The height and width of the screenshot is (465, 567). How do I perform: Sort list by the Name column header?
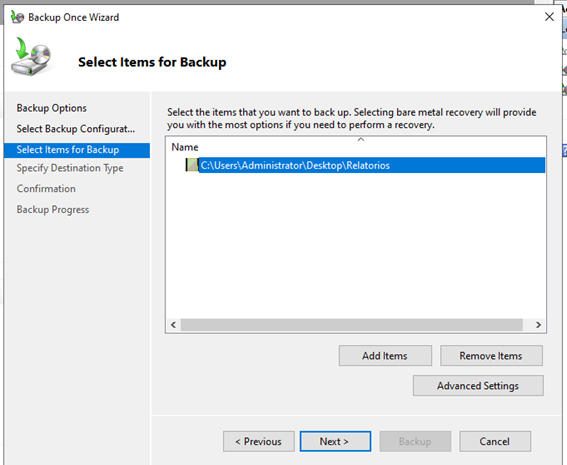tap(185, 147)
